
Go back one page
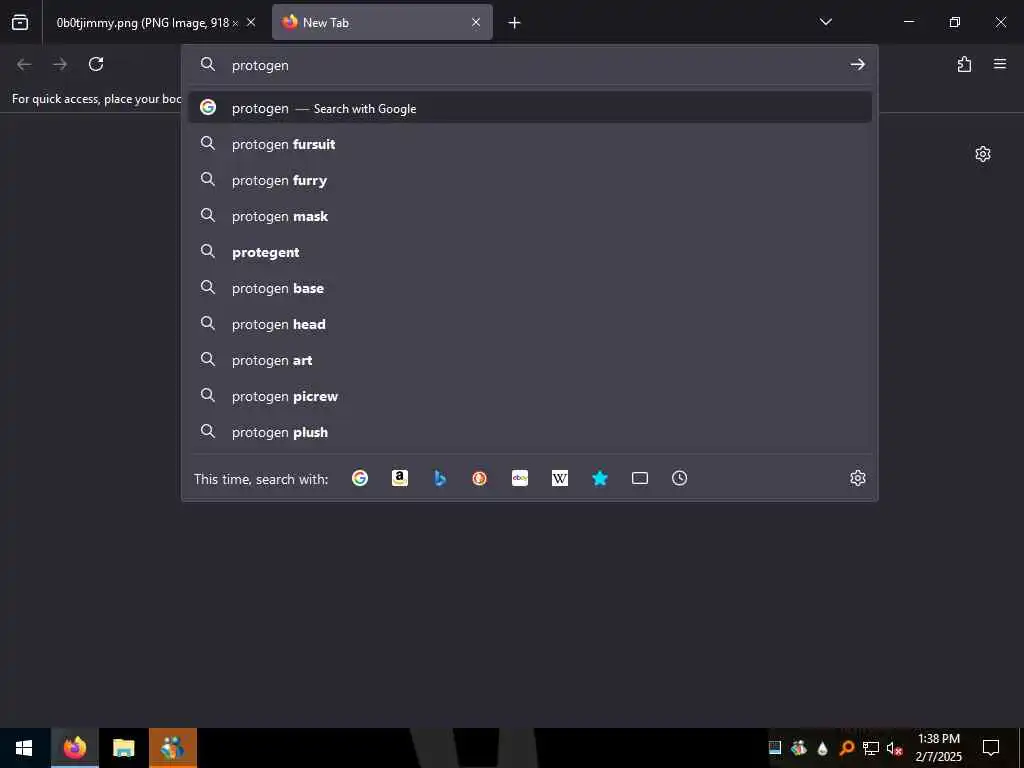(24, 64)
